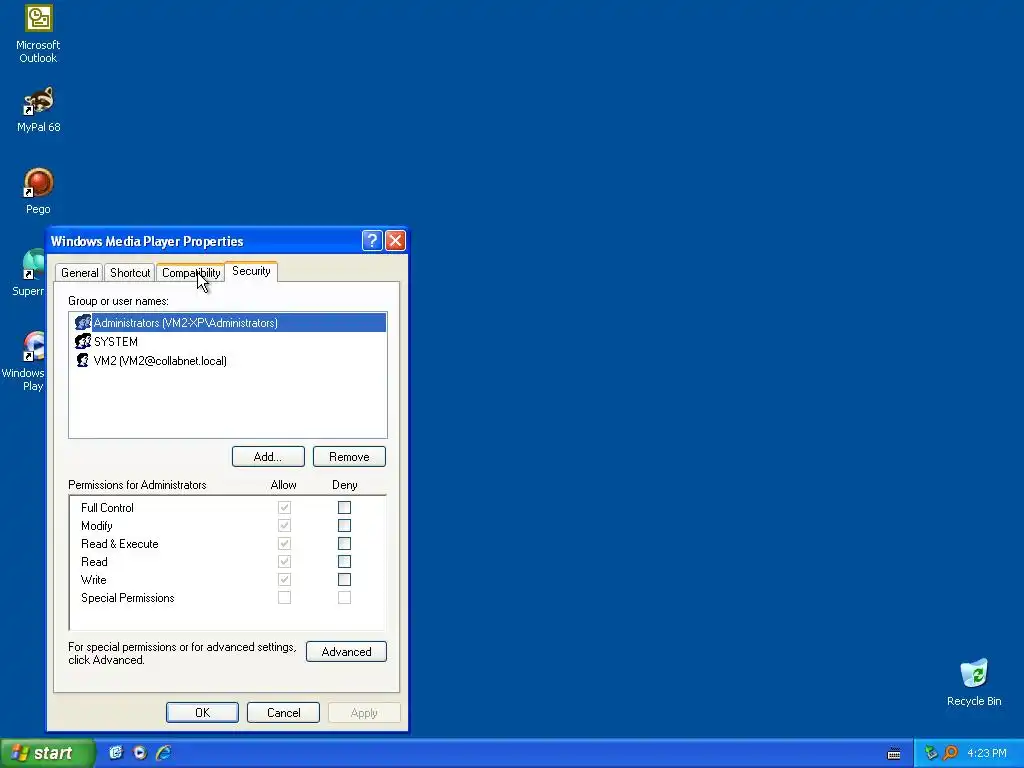The image size is (1024, 768).
Task: Click the Start button
Action: coord(47,753)
